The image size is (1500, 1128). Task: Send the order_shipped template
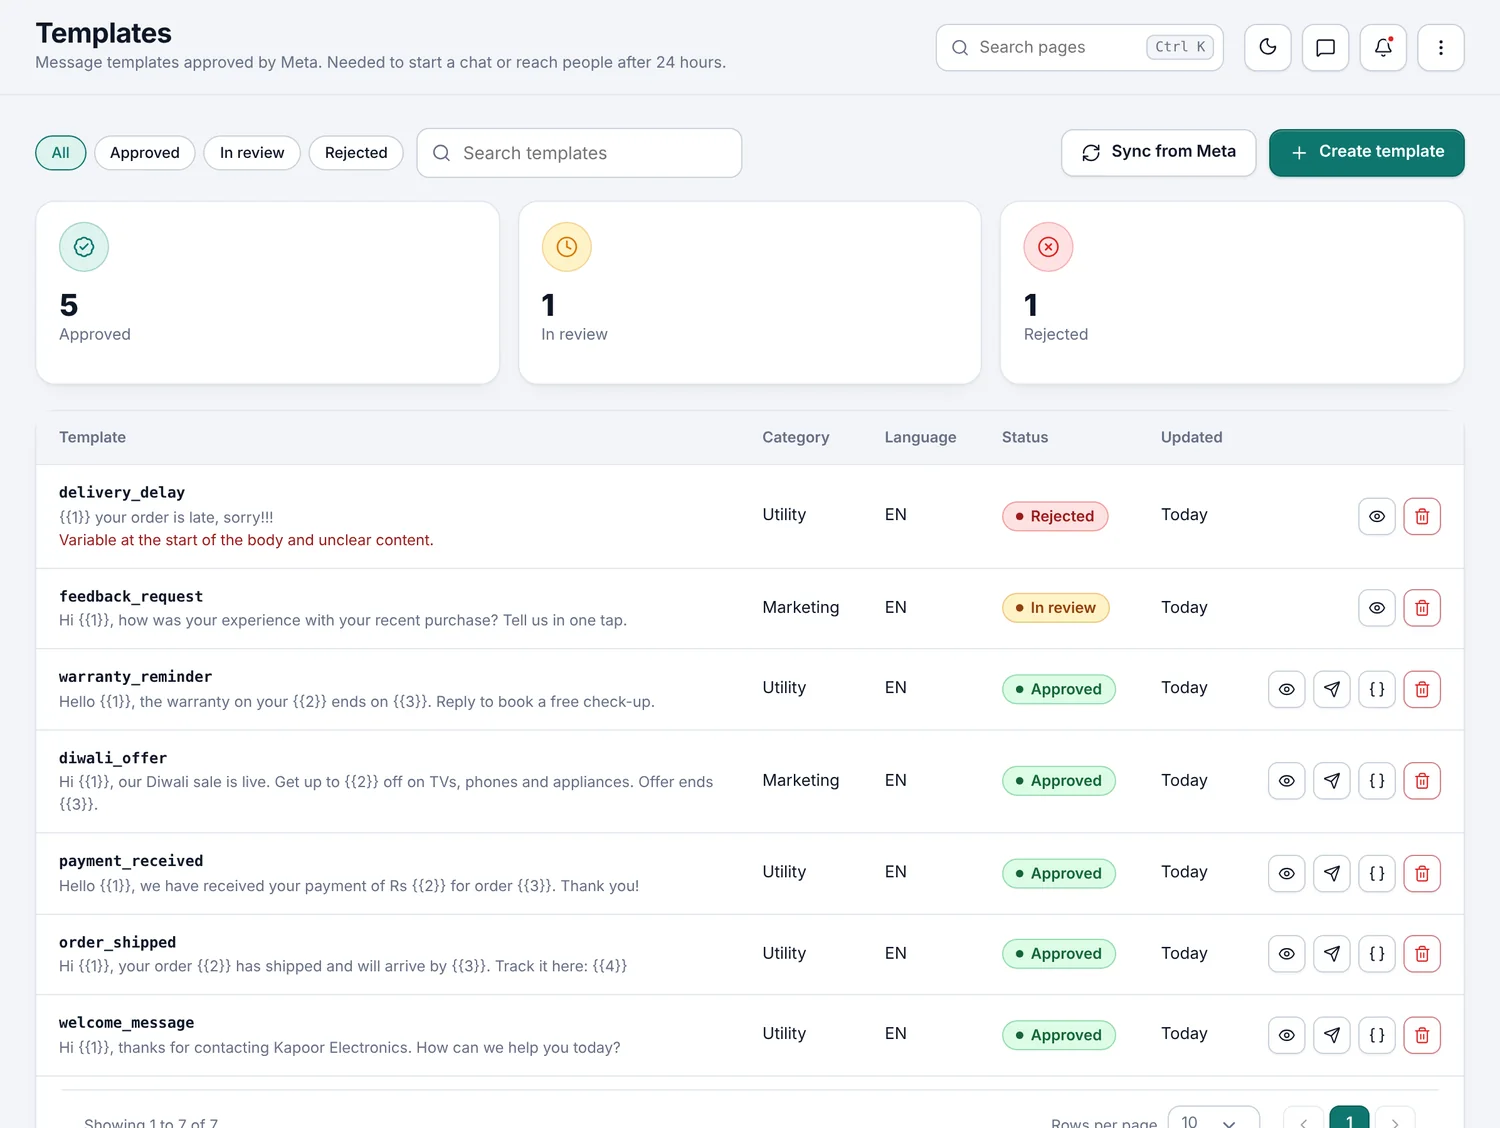tap(1332, 954)
